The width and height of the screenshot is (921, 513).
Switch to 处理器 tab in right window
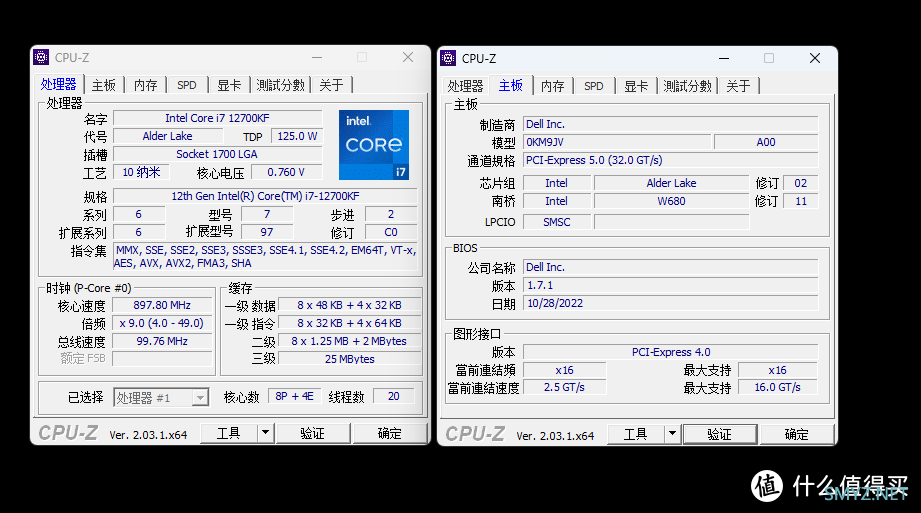coord(465,86)
